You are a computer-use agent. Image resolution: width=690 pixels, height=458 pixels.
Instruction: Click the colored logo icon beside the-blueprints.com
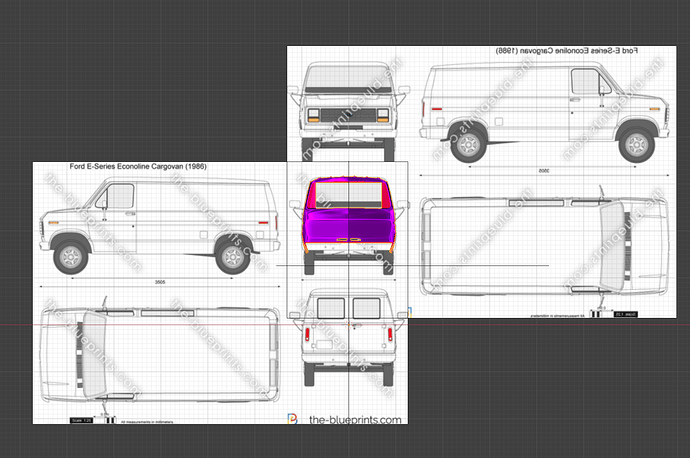click(292, 419)
